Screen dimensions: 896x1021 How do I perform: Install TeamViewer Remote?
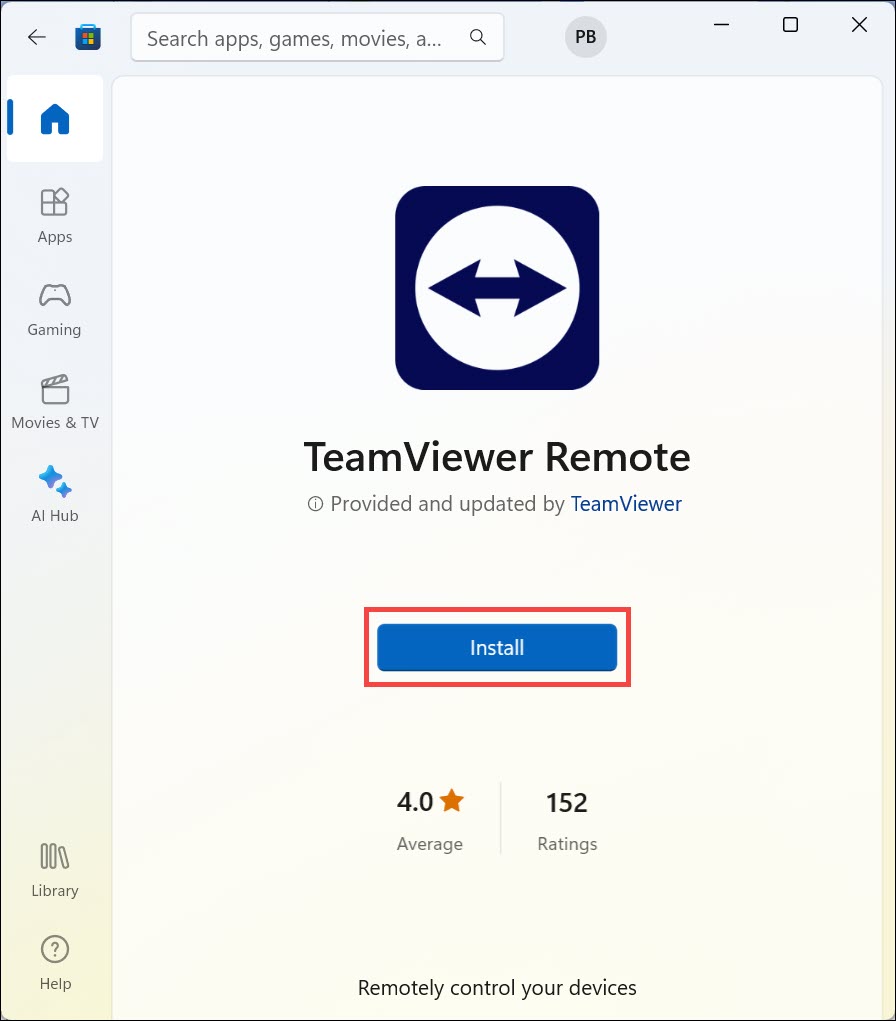point(497,647)
